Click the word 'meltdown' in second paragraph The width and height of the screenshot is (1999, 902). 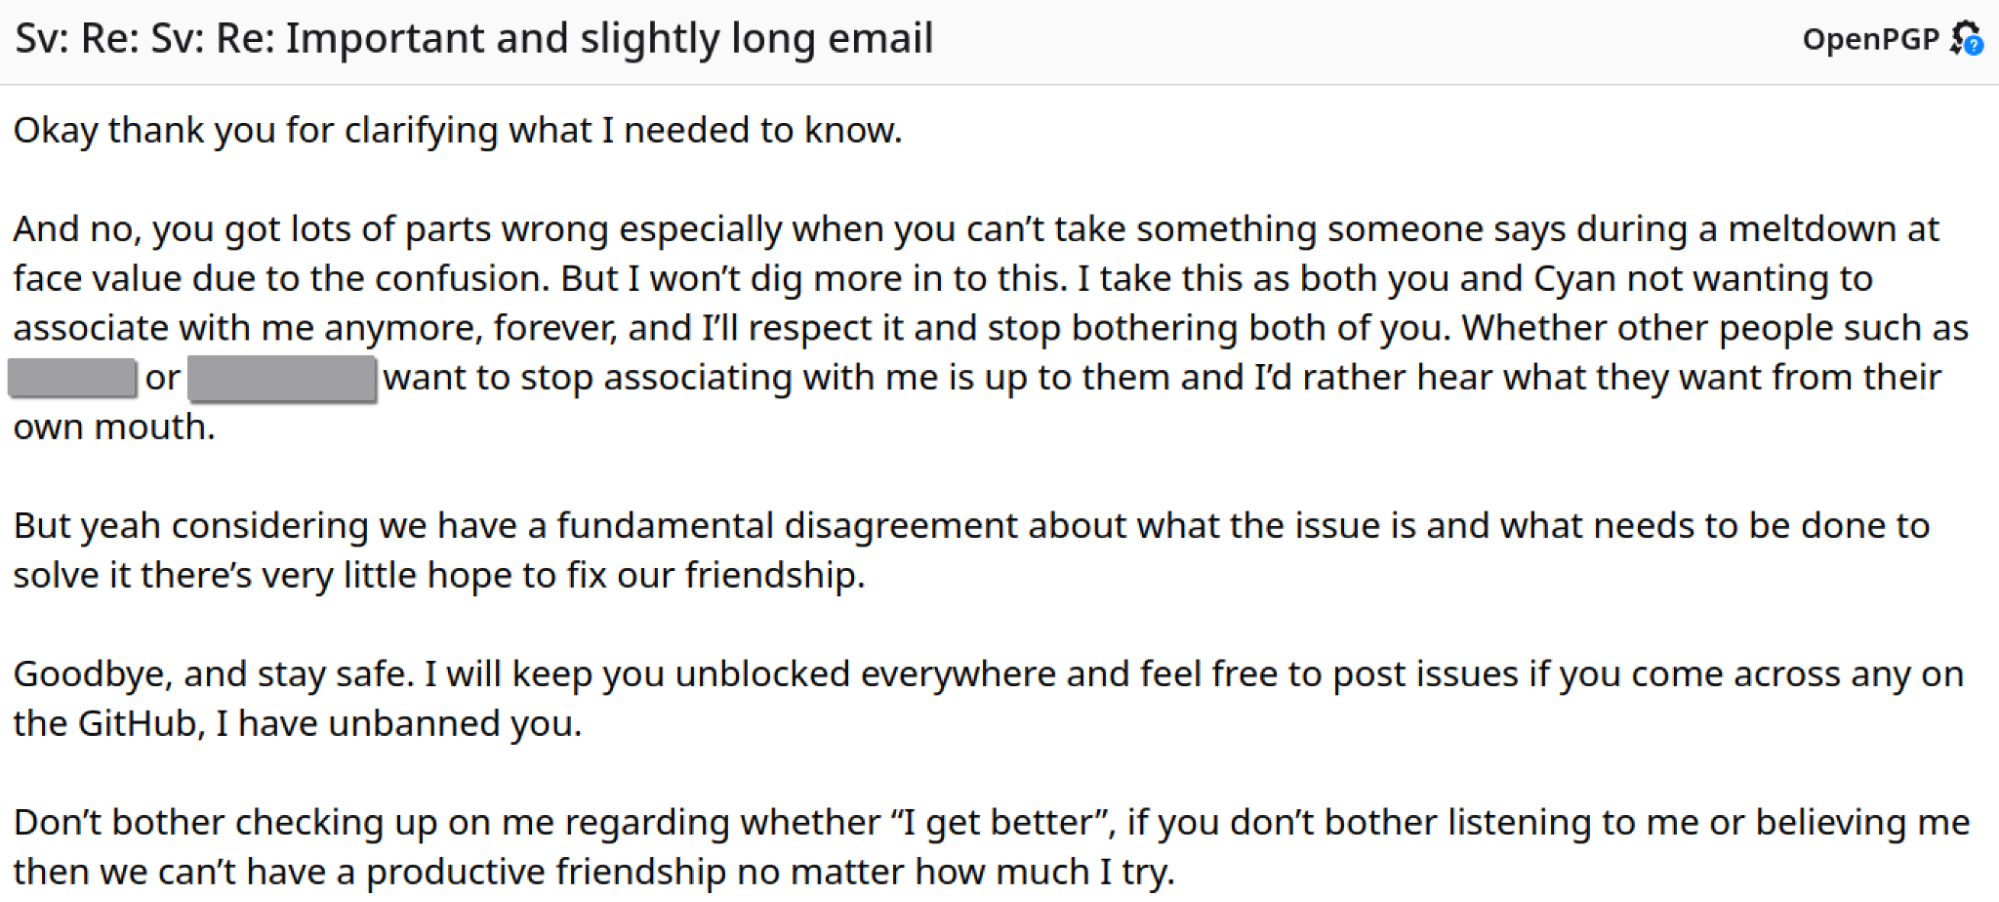(1811, 229)
